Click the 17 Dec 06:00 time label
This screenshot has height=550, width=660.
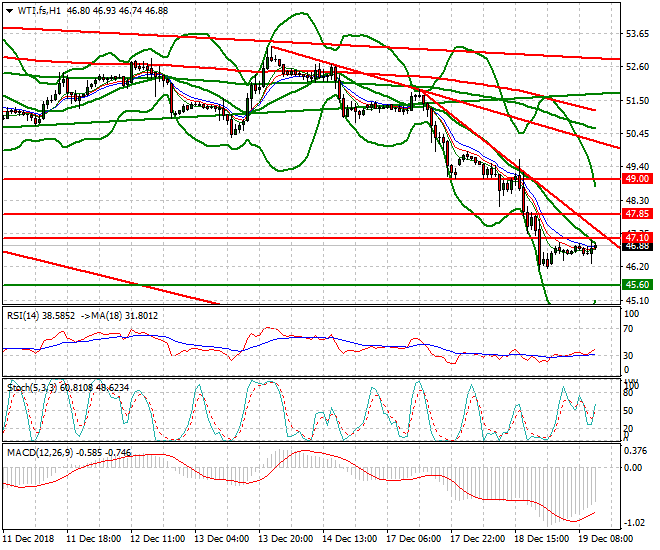click(414, 539)
